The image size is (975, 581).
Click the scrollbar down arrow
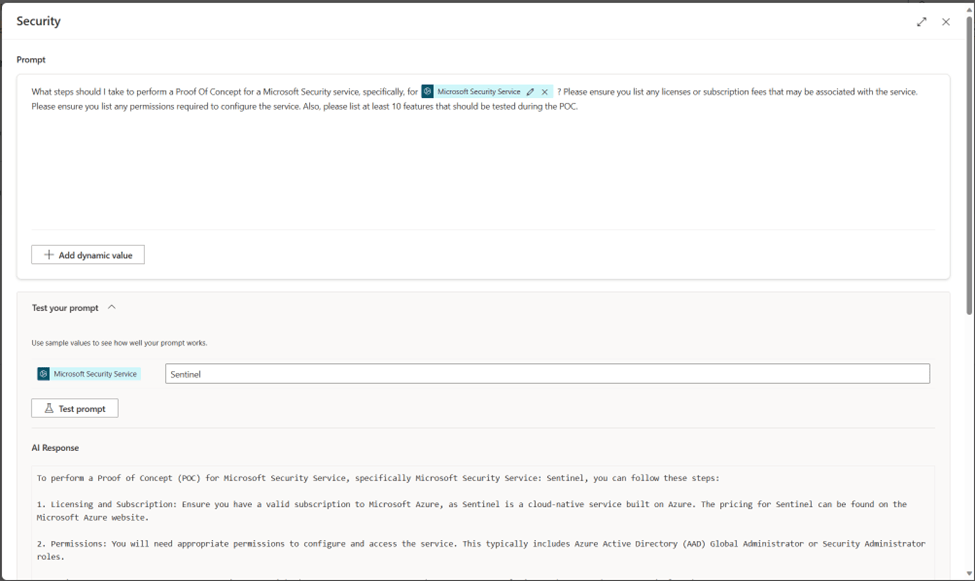coord(969,574)
